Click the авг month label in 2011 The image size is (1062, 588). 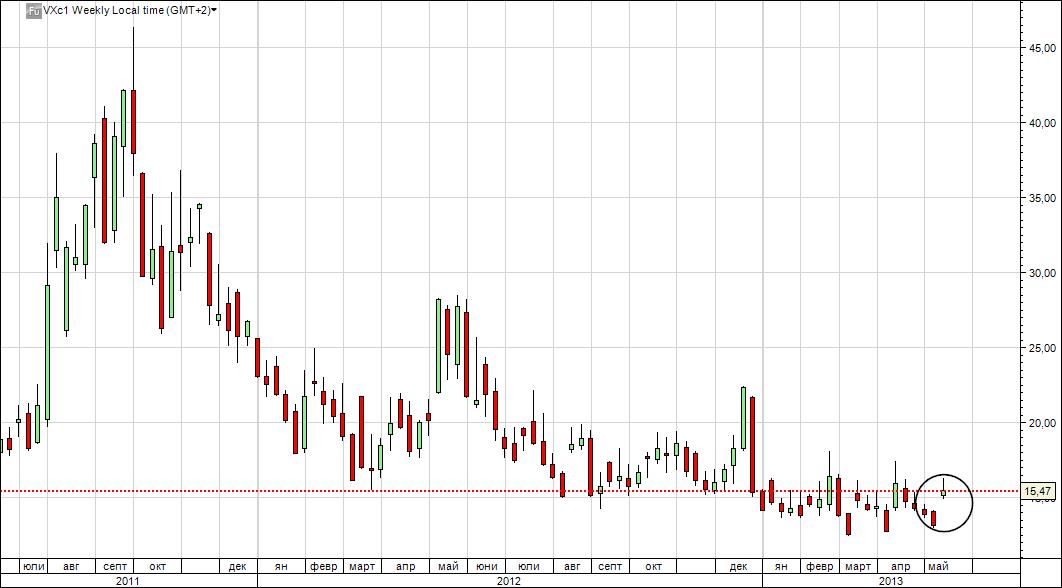tap(70, 566)
